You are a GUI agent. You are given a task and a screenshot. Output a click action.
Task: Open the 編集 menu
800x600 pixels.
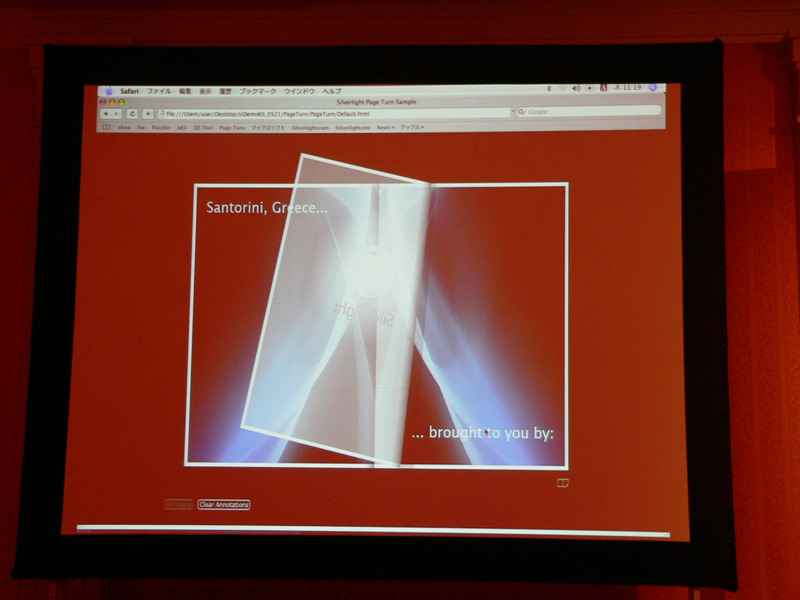(x=185, y=91)
